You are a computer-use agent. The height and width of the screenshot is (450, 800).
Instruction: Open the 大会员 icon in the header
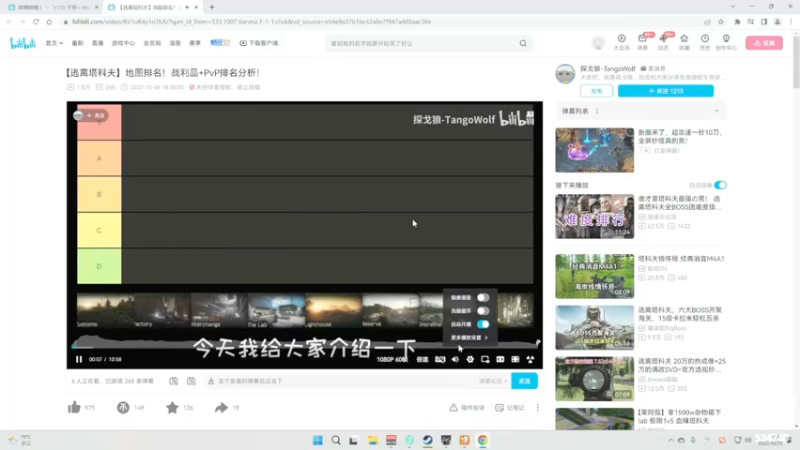(621, 42)
